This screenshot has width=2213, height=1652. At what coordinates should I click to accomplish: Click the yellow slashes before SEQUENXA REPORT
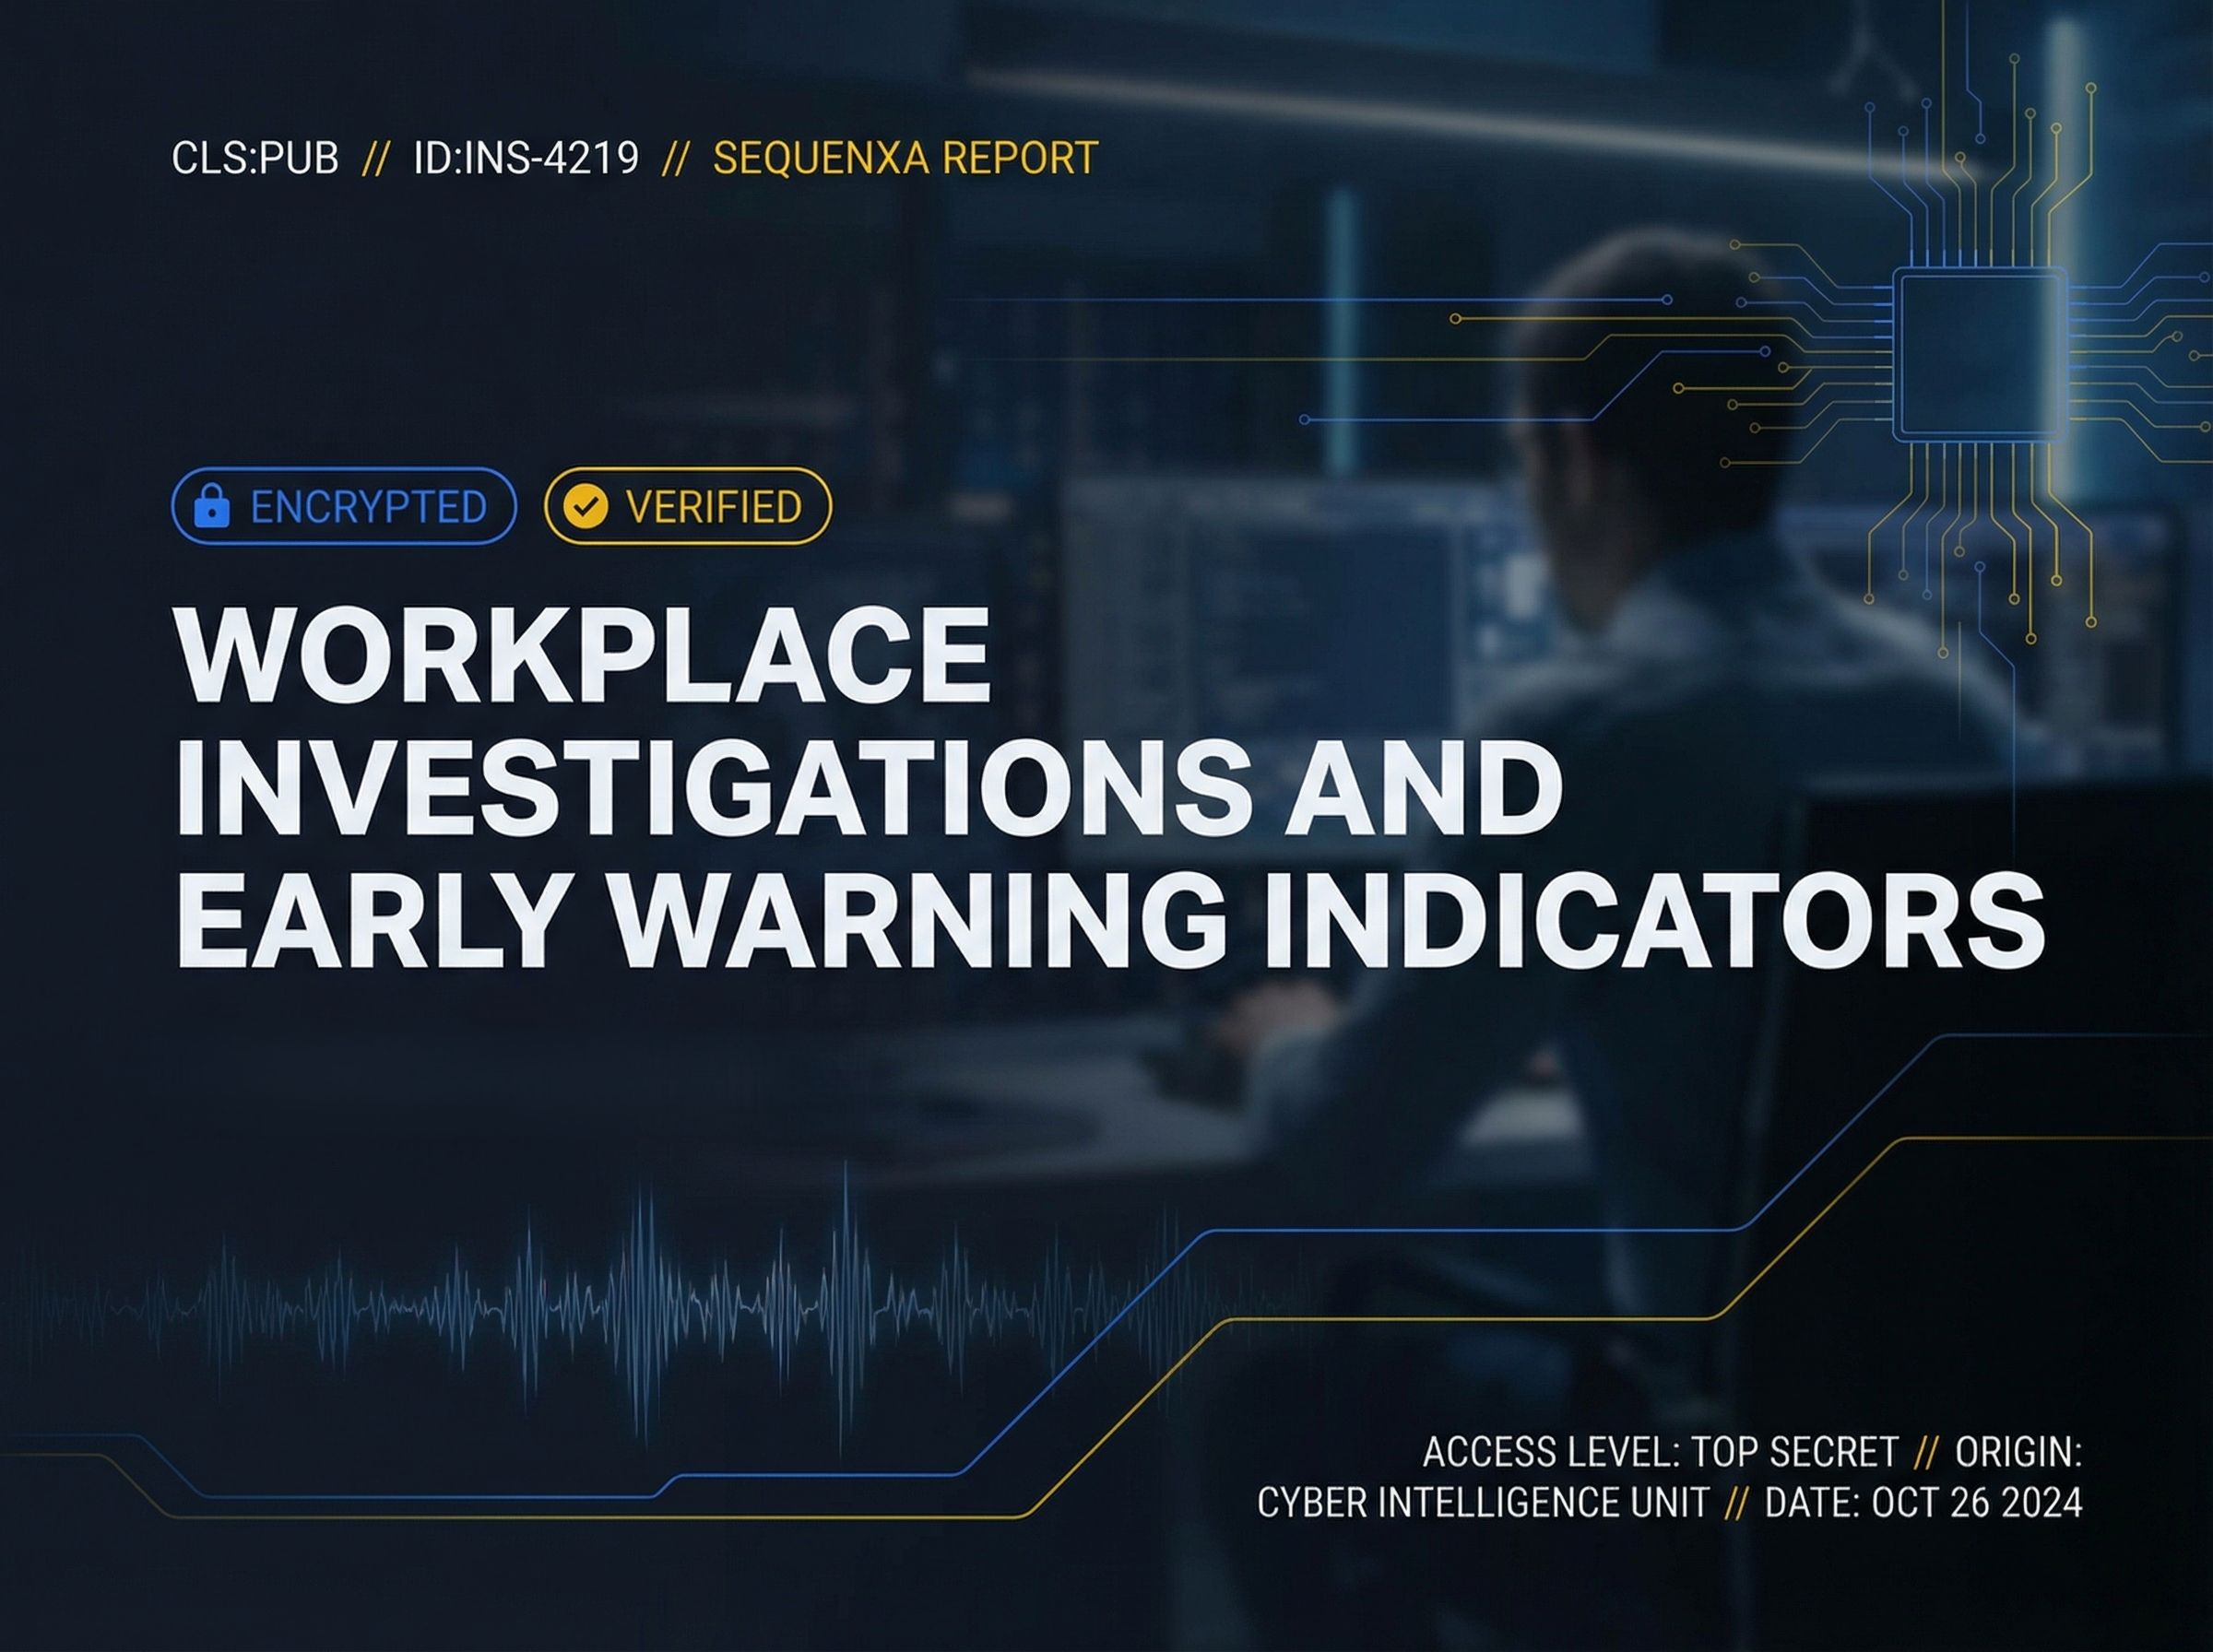coord(675,159)
